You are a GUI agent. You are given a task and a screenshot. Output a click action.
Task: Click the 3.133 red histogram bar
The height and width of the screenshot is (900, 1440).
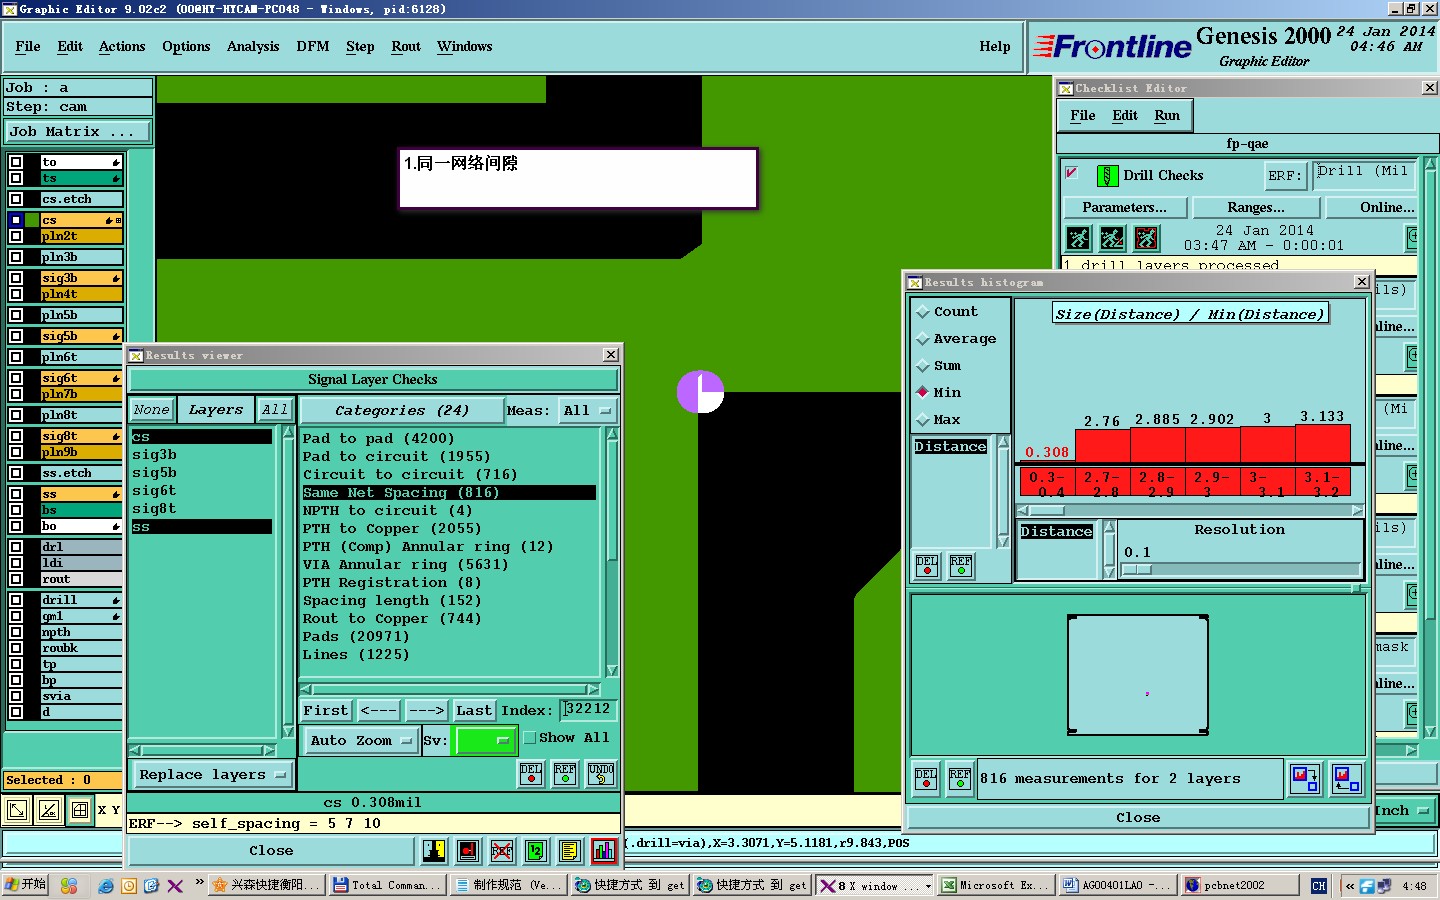[1323, 444]
